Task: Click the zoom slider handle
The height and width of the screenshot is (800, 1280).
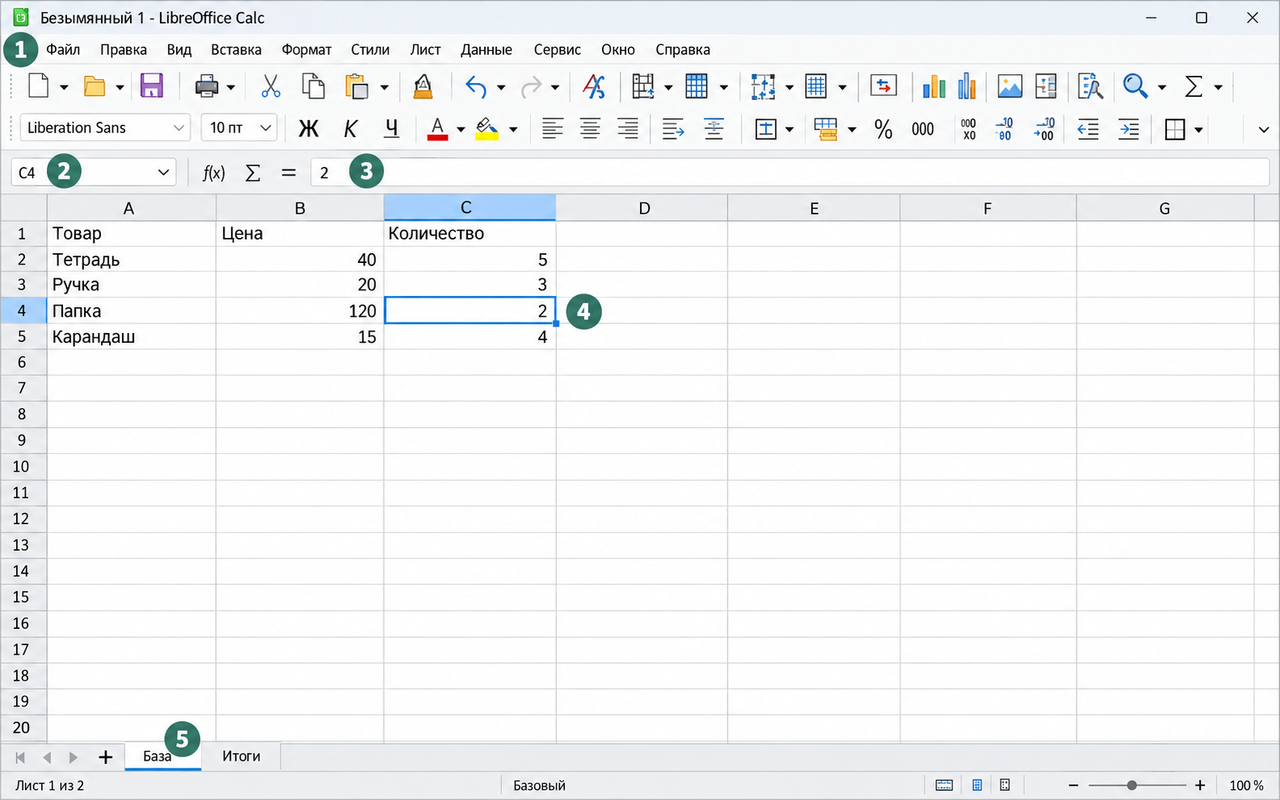Action: [x=1131, y=786]
